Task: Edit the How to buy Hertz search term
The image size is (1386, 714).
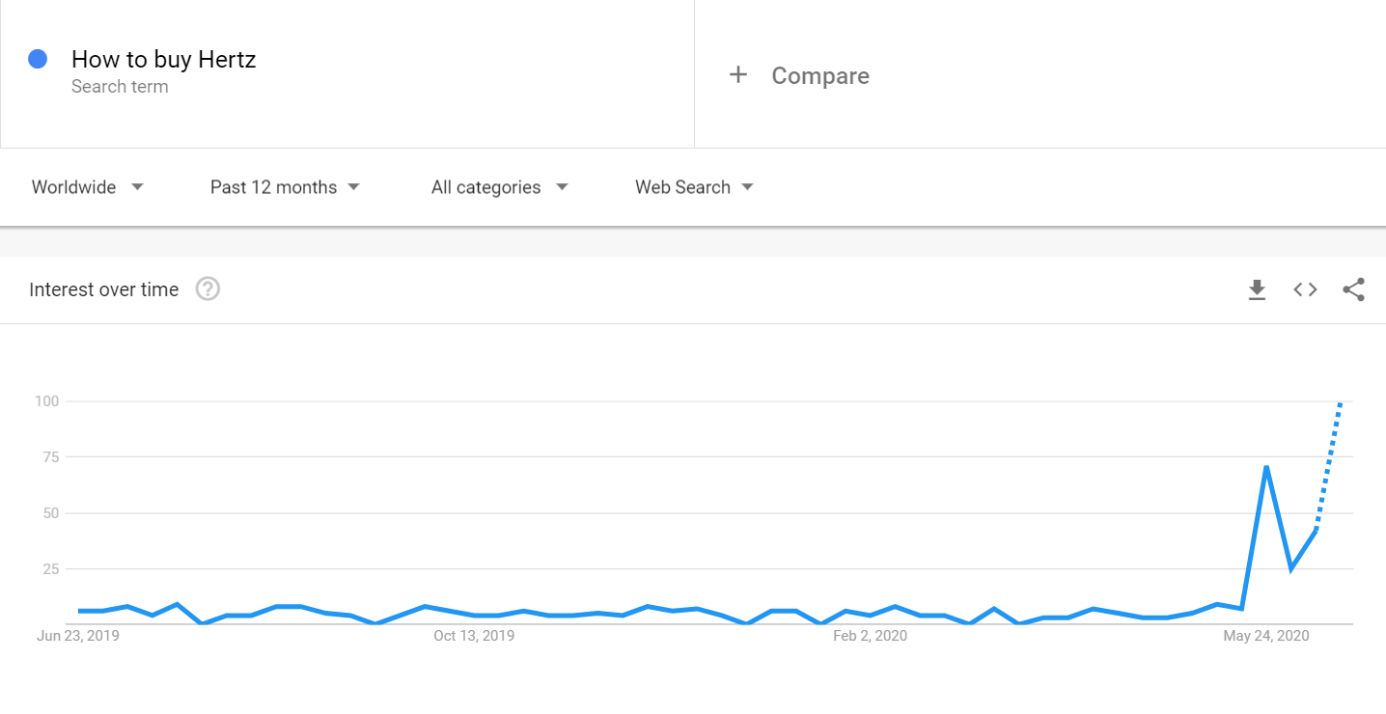Action: click(x=164, y=60)
